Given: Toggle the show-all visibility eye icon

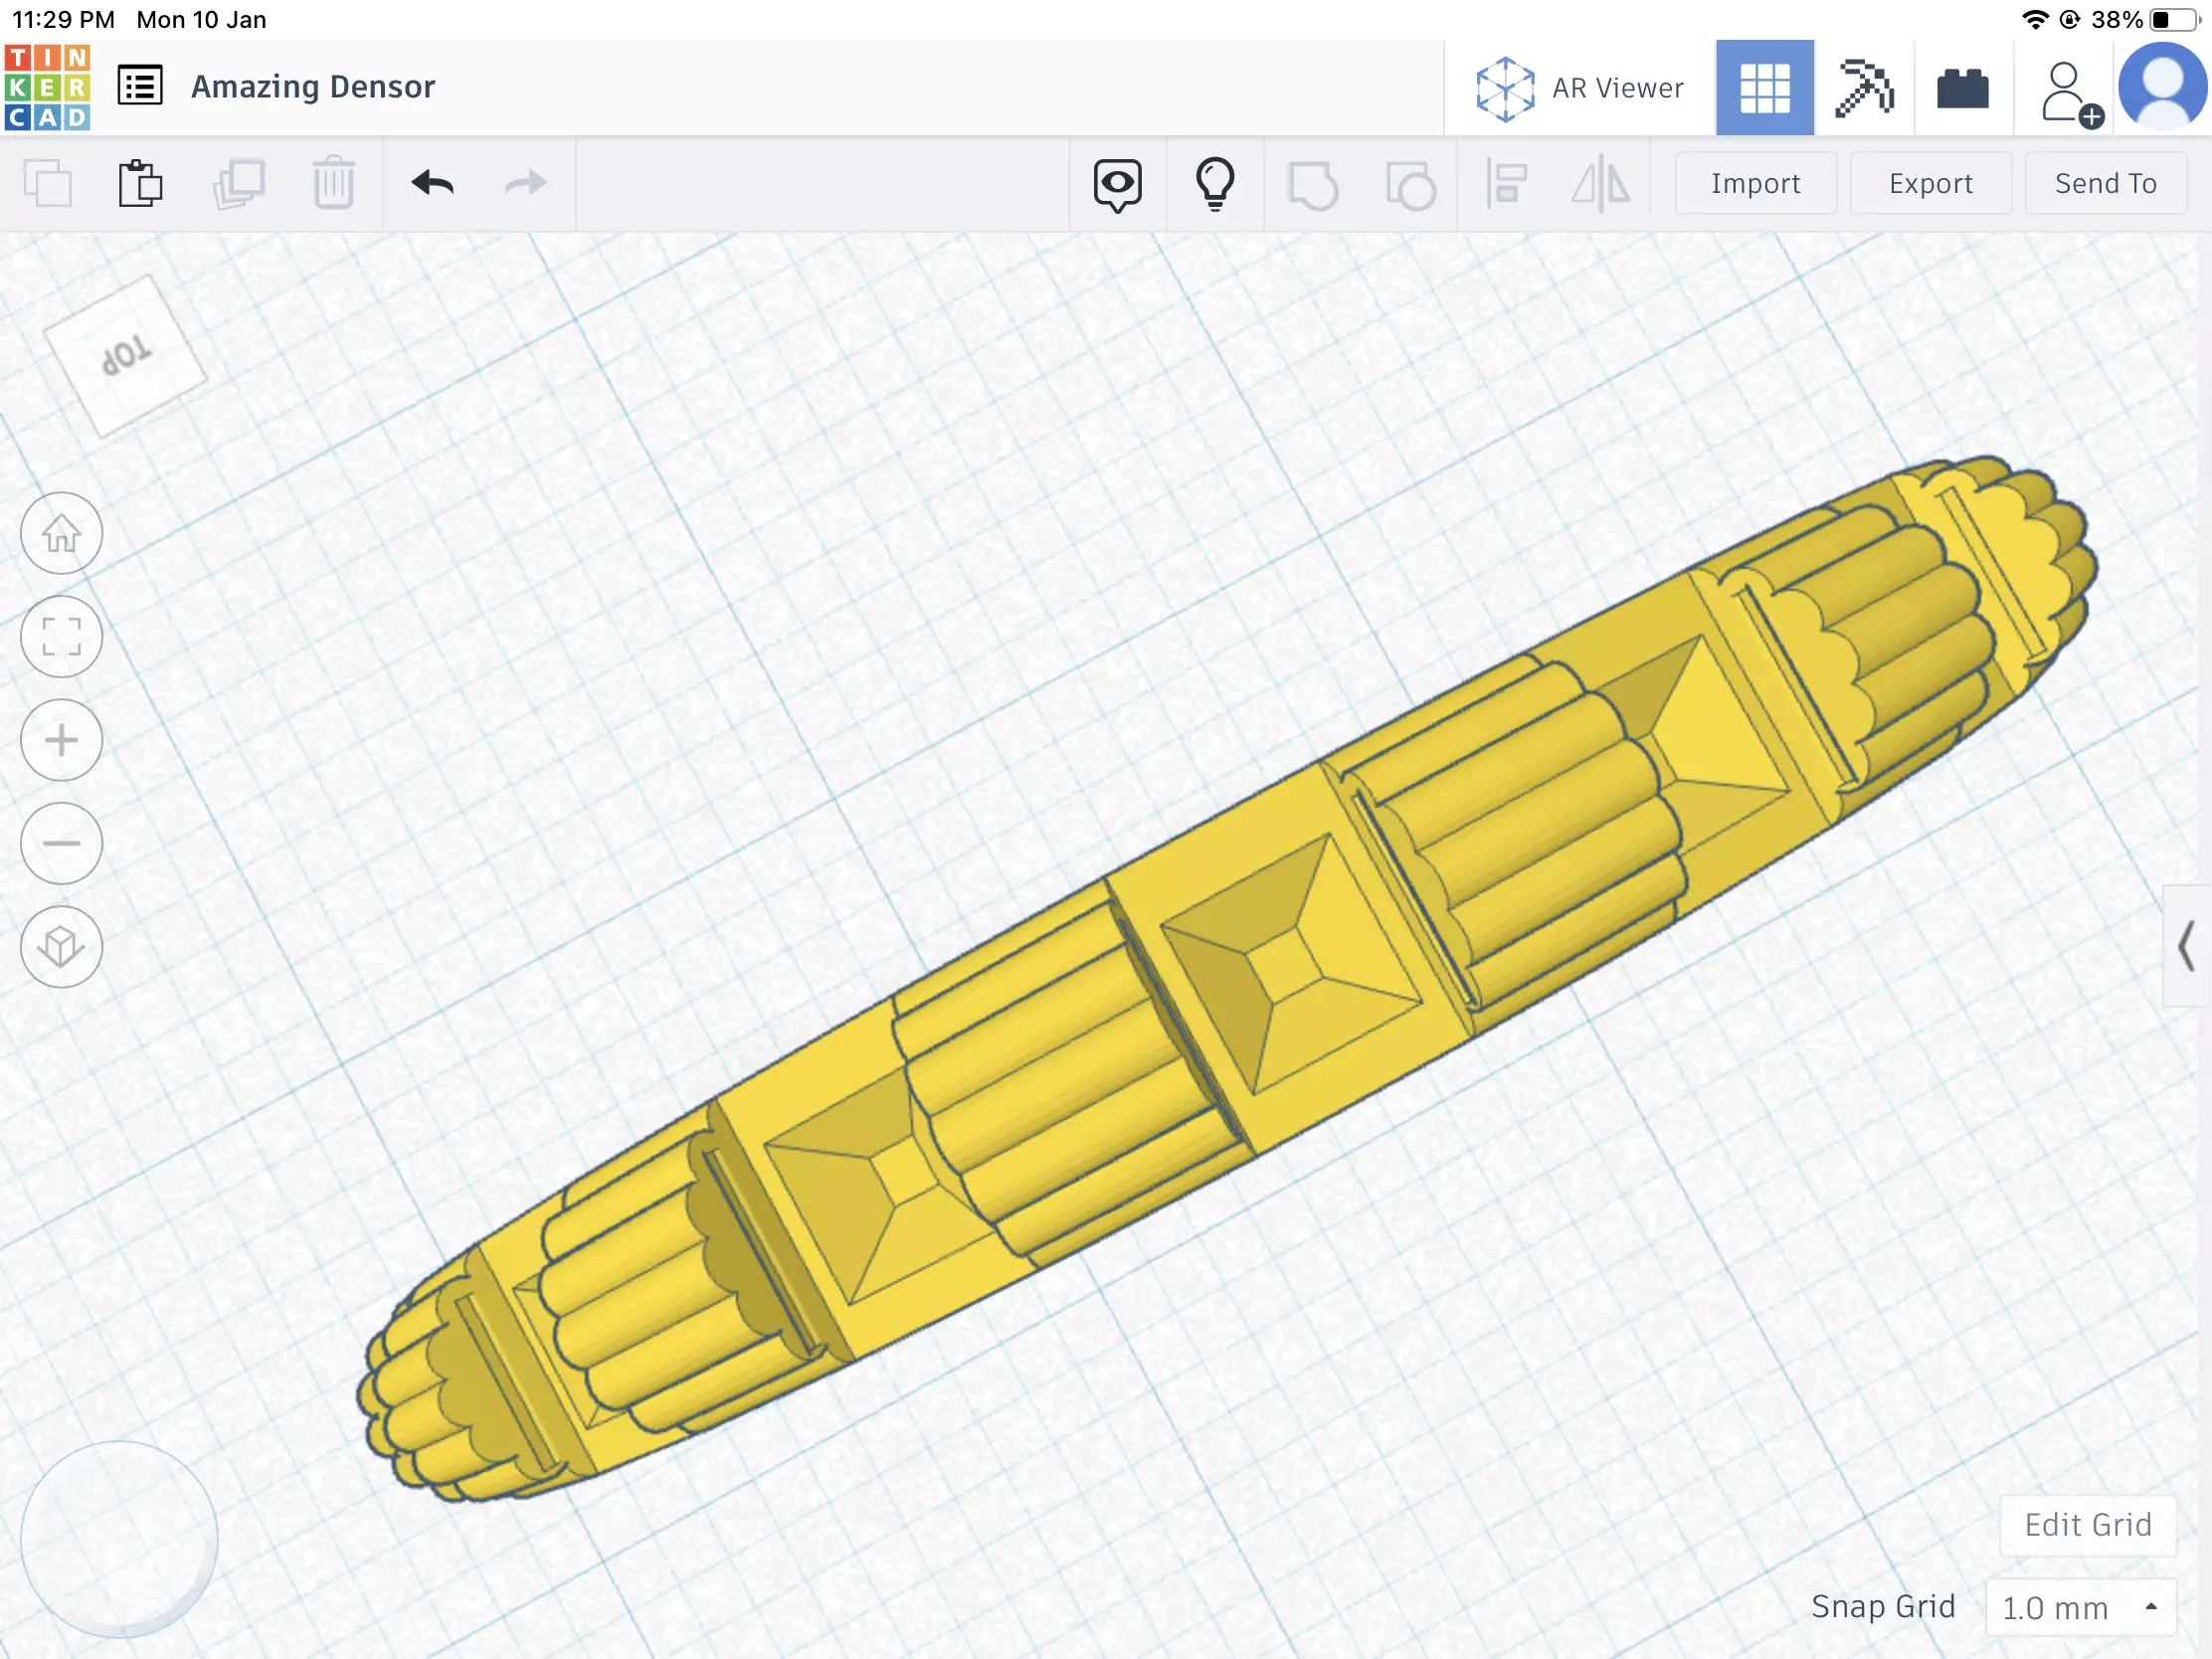Looking at the screenshot, I should point(1117,185).
